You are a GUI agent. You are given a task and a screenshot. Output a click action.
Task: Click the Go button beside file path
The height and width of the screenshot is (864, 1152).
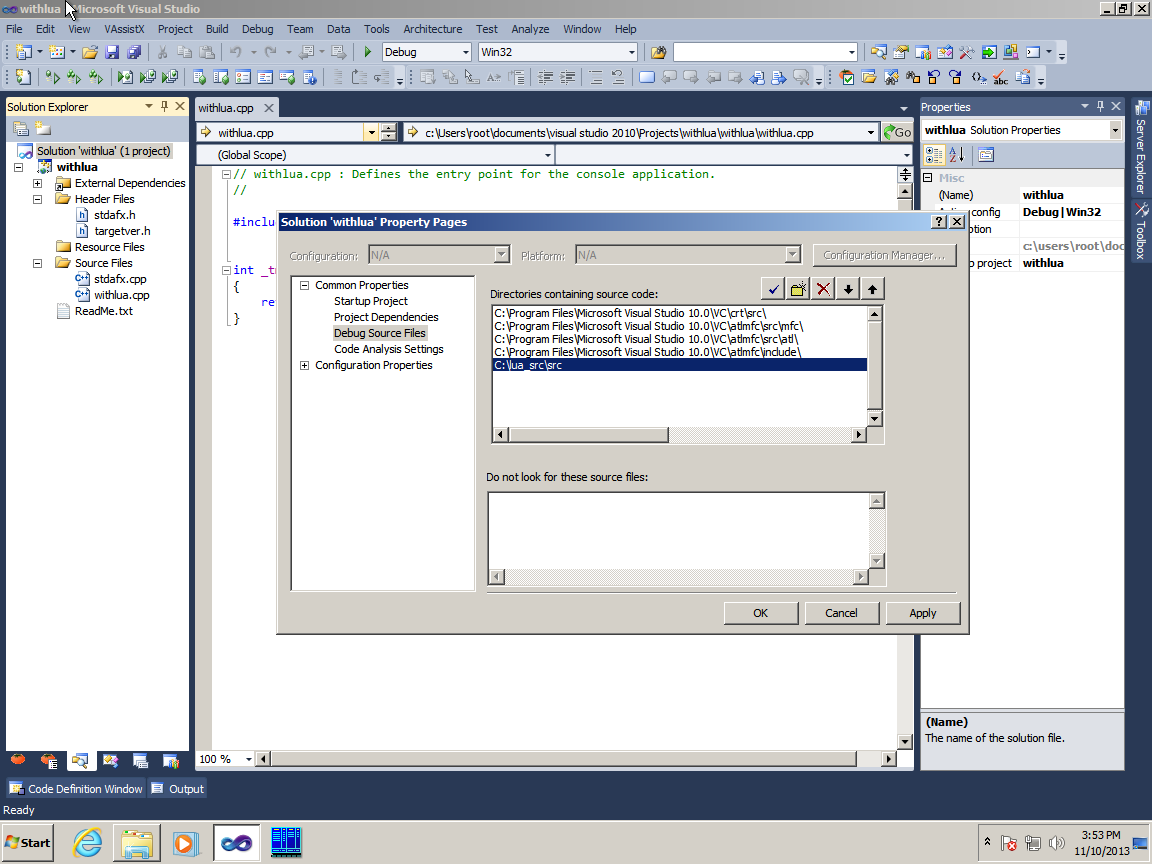[897, 133]
